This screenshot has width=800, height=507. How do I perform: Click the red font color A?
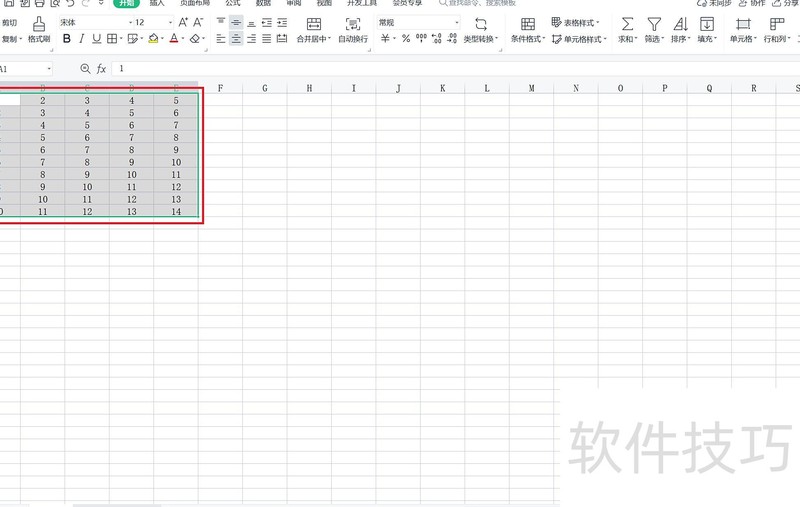174,39
